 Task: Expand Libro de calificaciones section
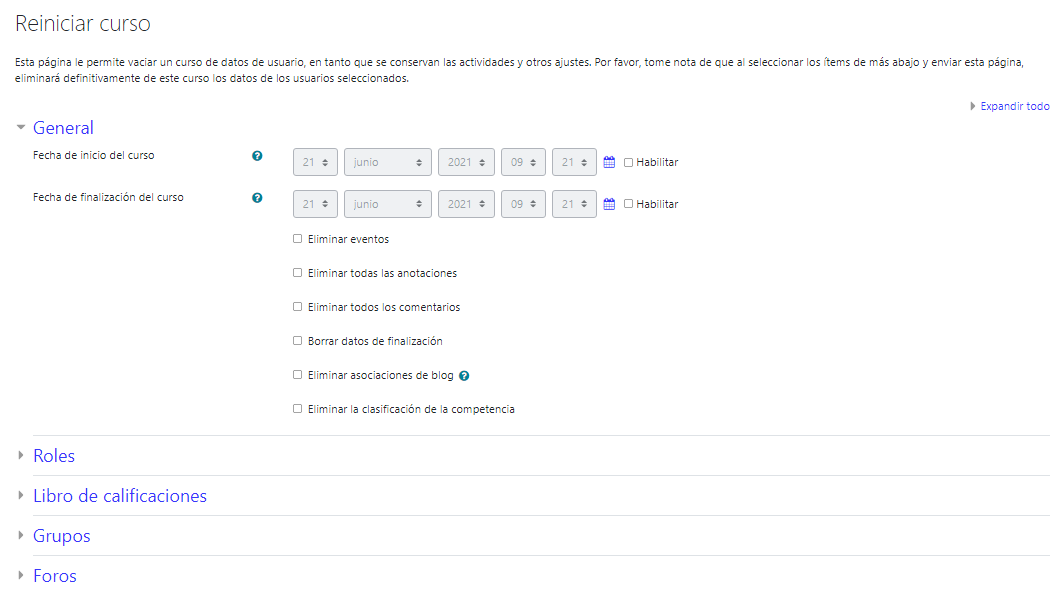coord(119,496)
